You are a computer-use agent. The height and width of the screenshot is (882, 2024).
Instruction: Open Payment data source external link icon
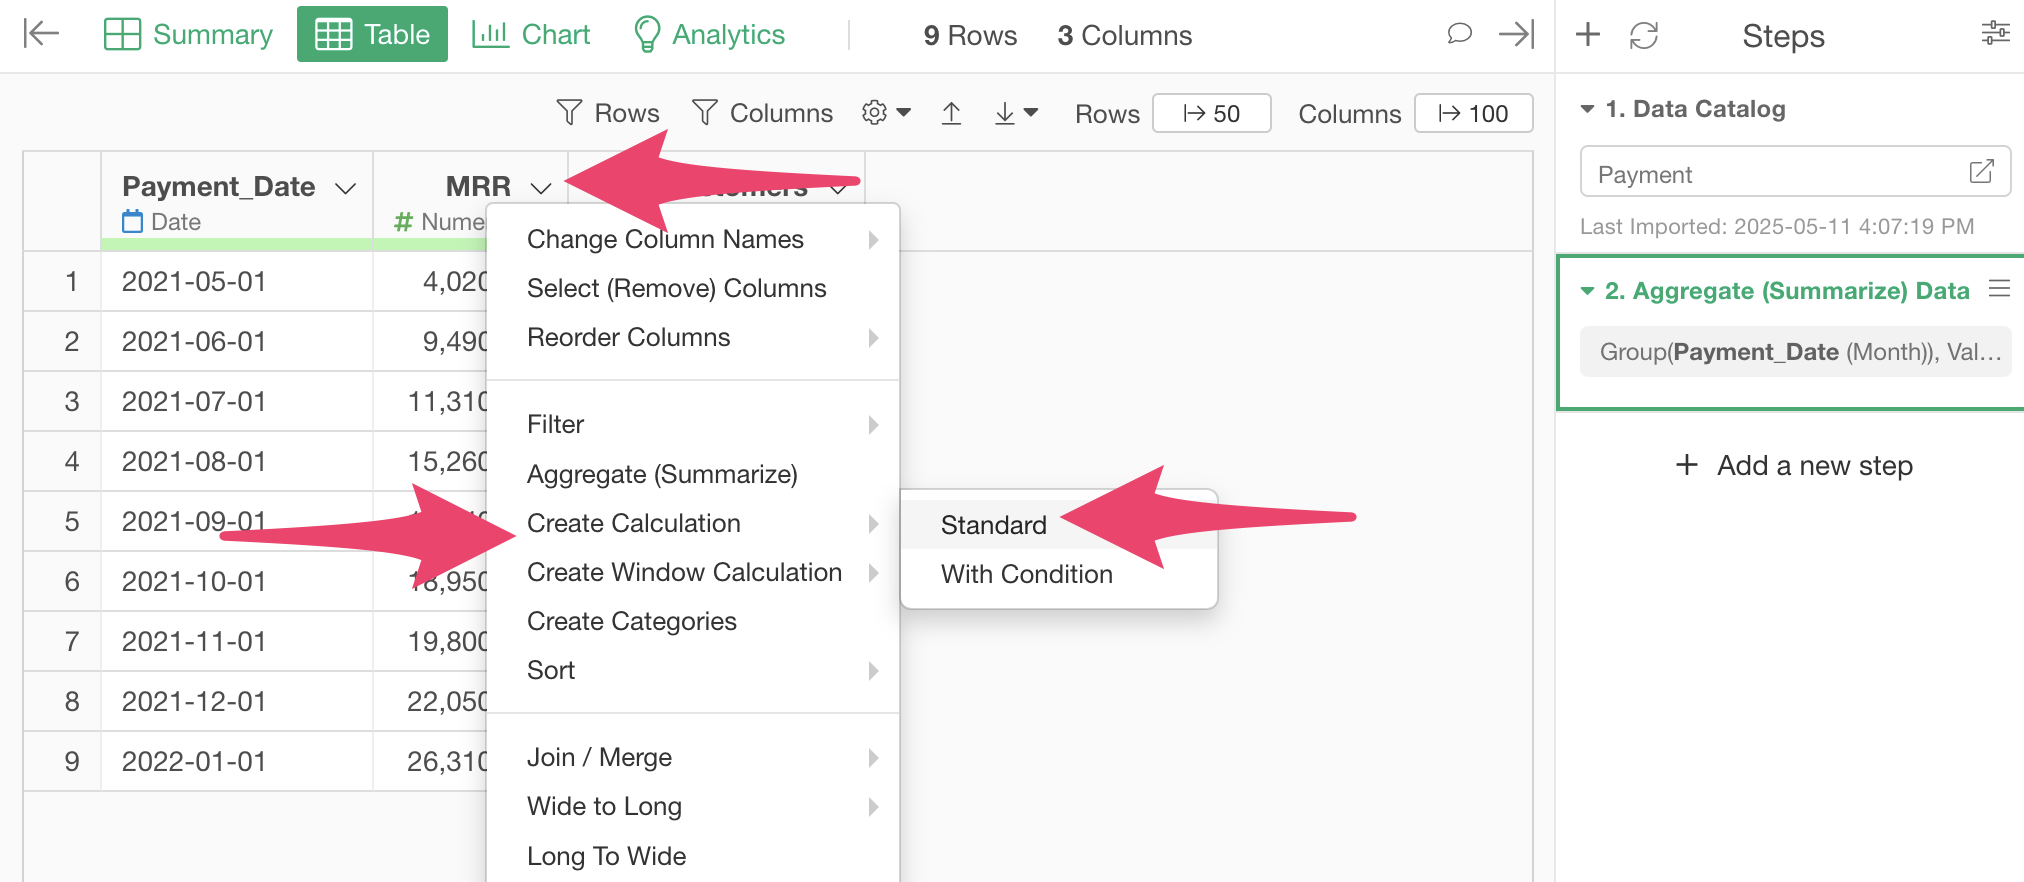coord(1981,172)
